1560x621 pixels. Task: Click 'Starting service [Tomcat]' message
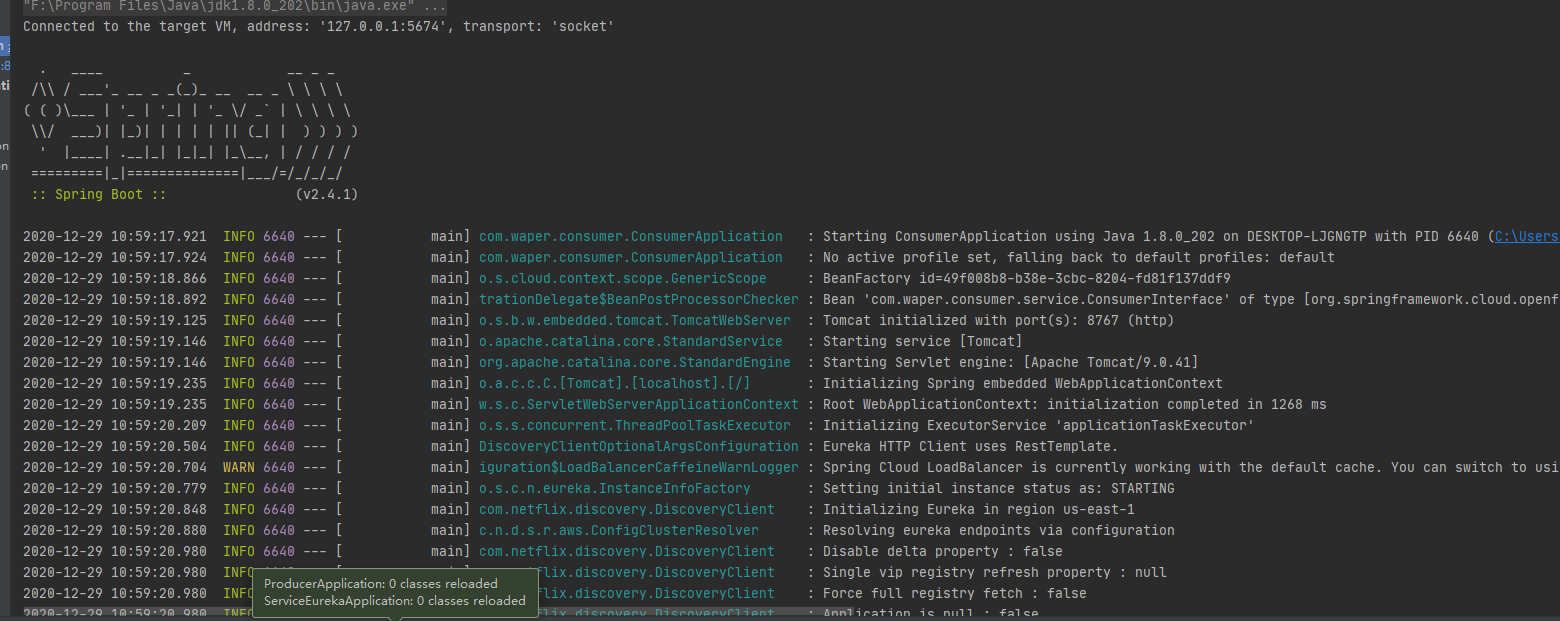(922, 342)
